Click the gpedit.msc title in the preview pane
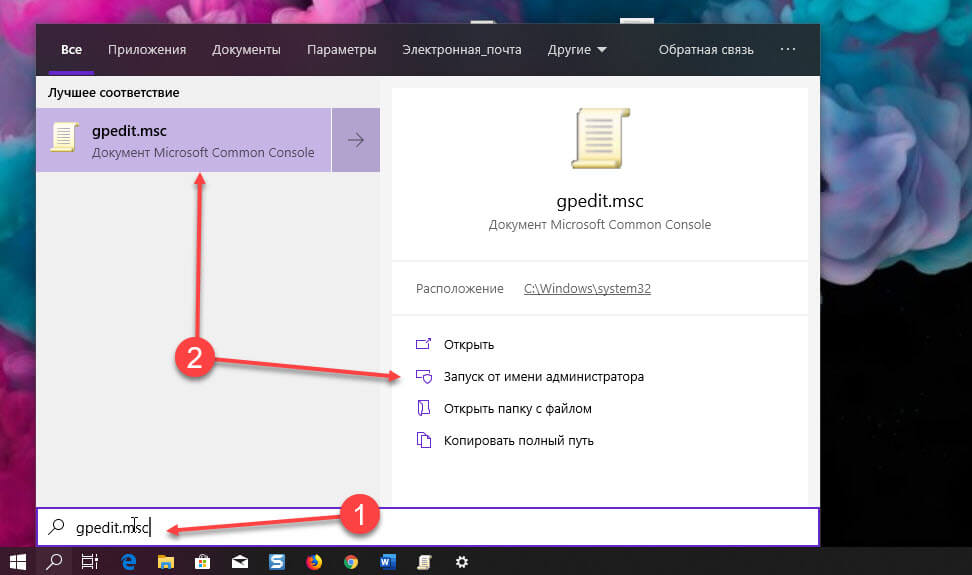 click(600, 201)
